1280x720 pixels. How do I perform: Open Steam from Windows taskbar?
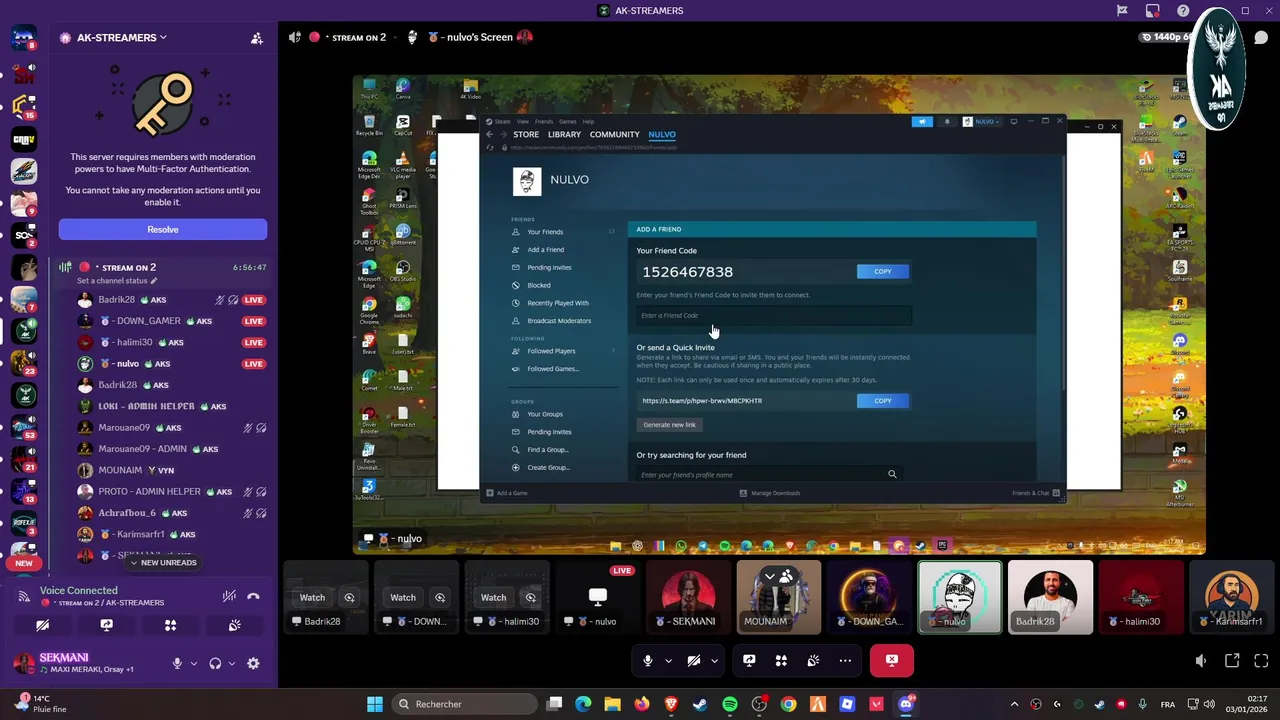coord(700,704)
